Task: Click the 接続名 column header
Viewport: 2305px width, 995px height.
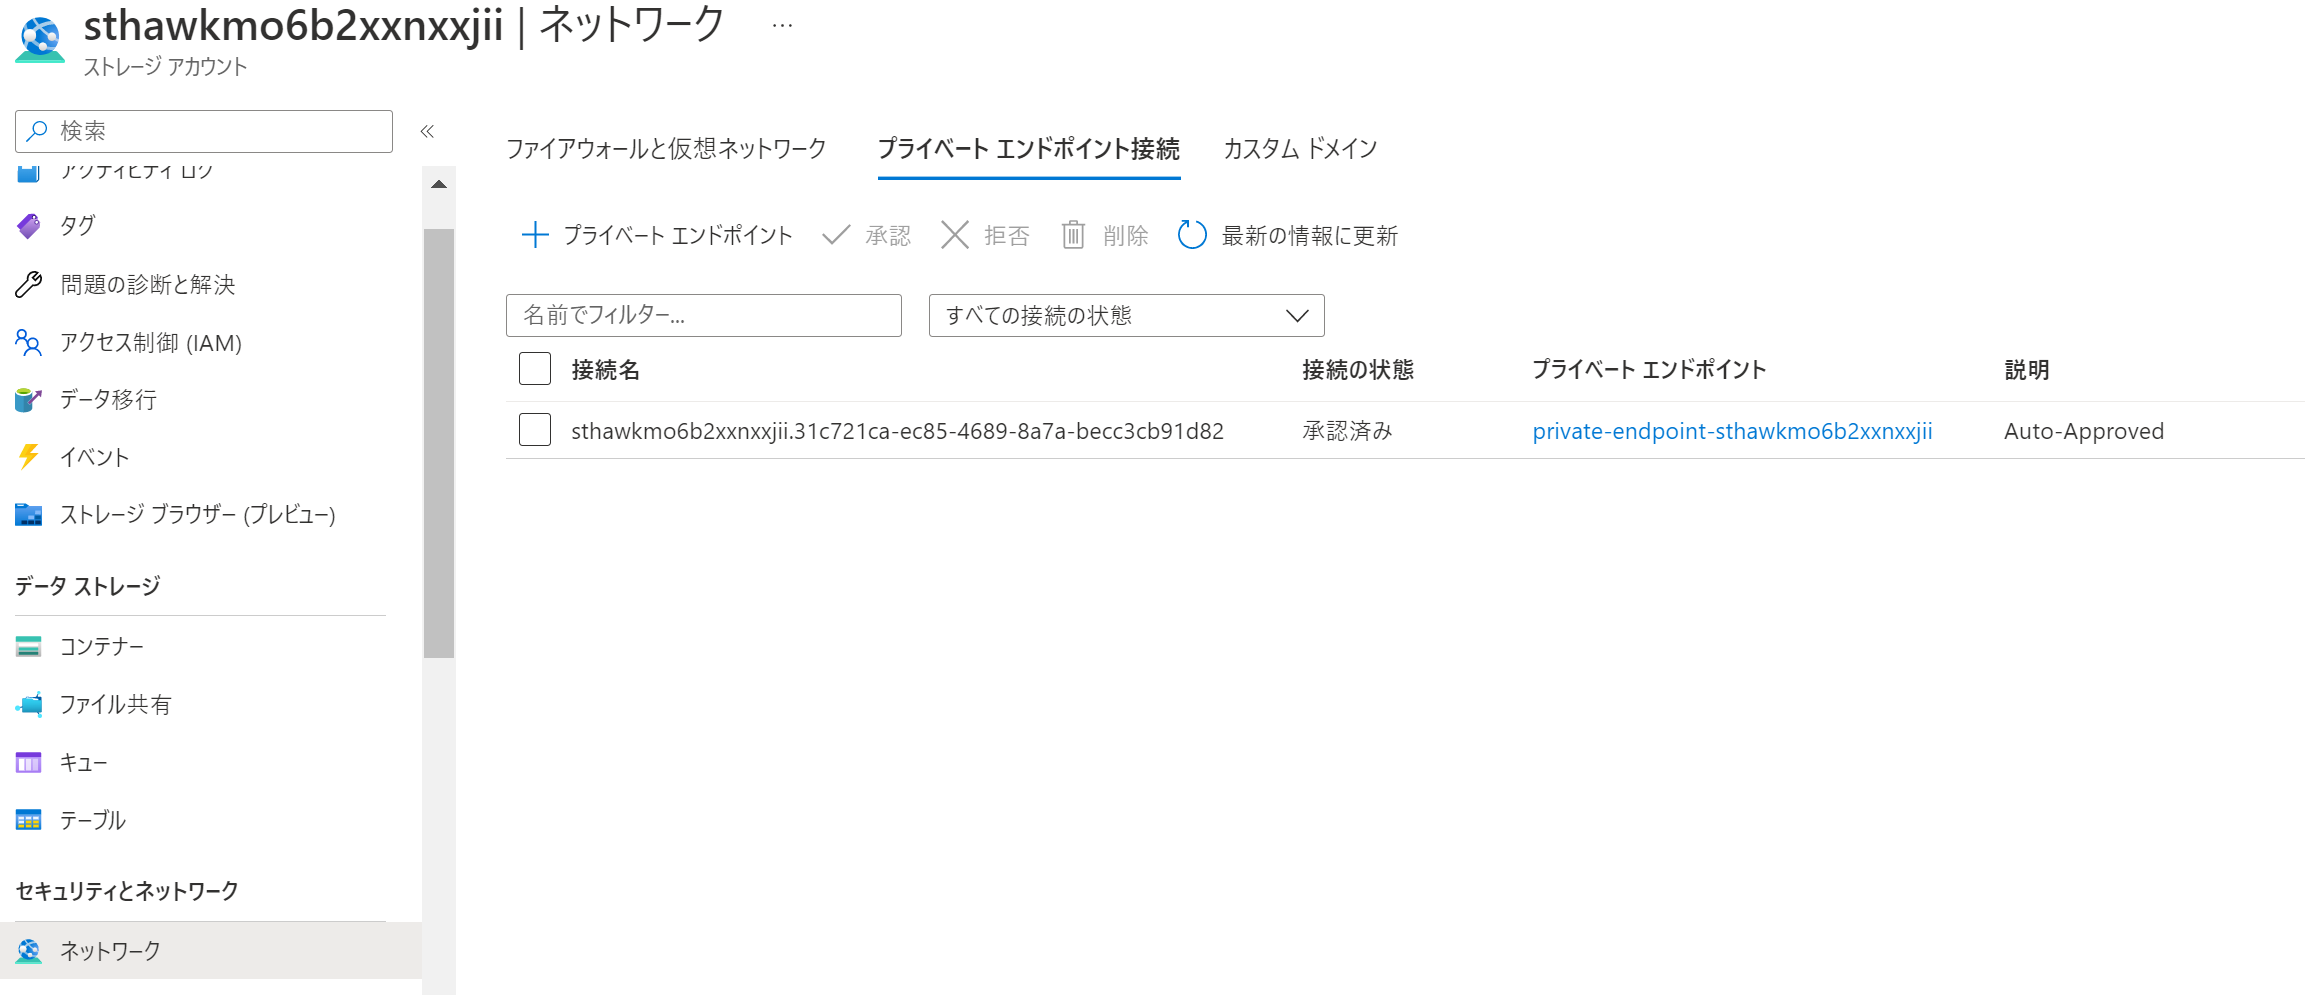Action: coord(606,370)
